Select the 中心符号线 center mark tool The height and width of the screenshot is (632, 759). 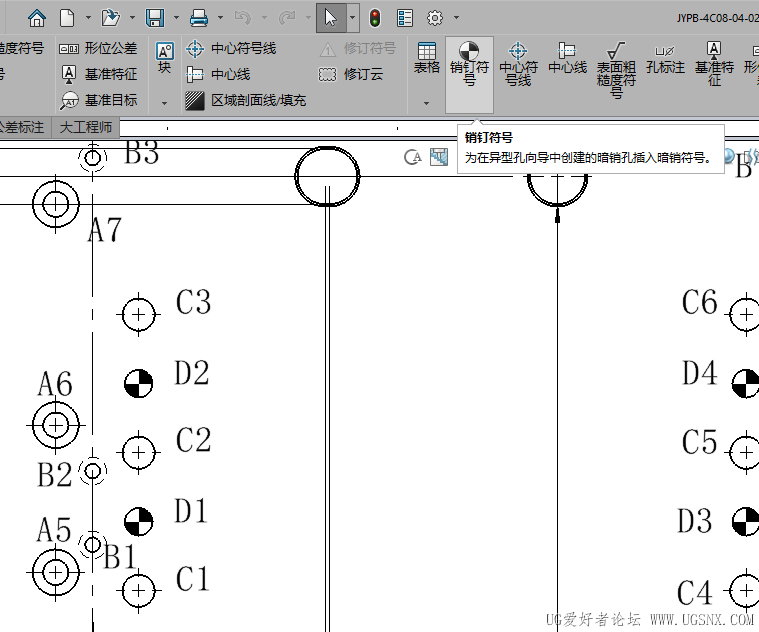click(x=231, y=48)
